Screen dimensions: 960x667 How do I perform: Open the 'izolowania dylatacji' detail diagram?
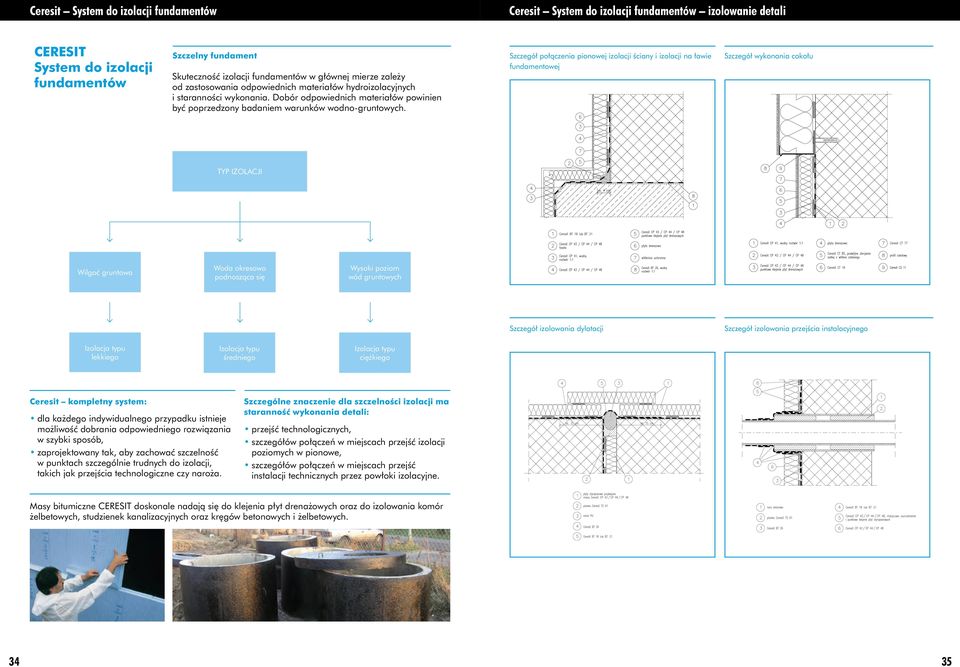tap(612, 454)
